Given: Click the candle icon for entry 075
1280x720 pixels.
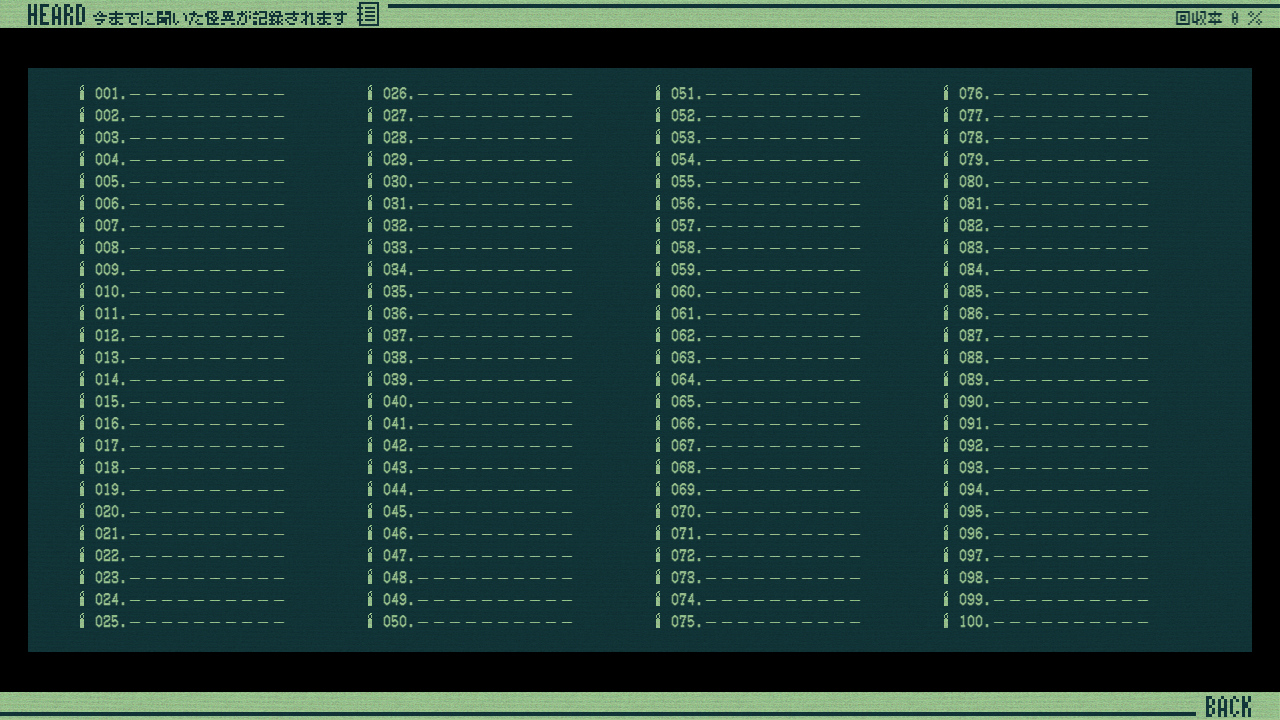Looking at the screenshot, I should pyautogui.click(x=658, y=622).
